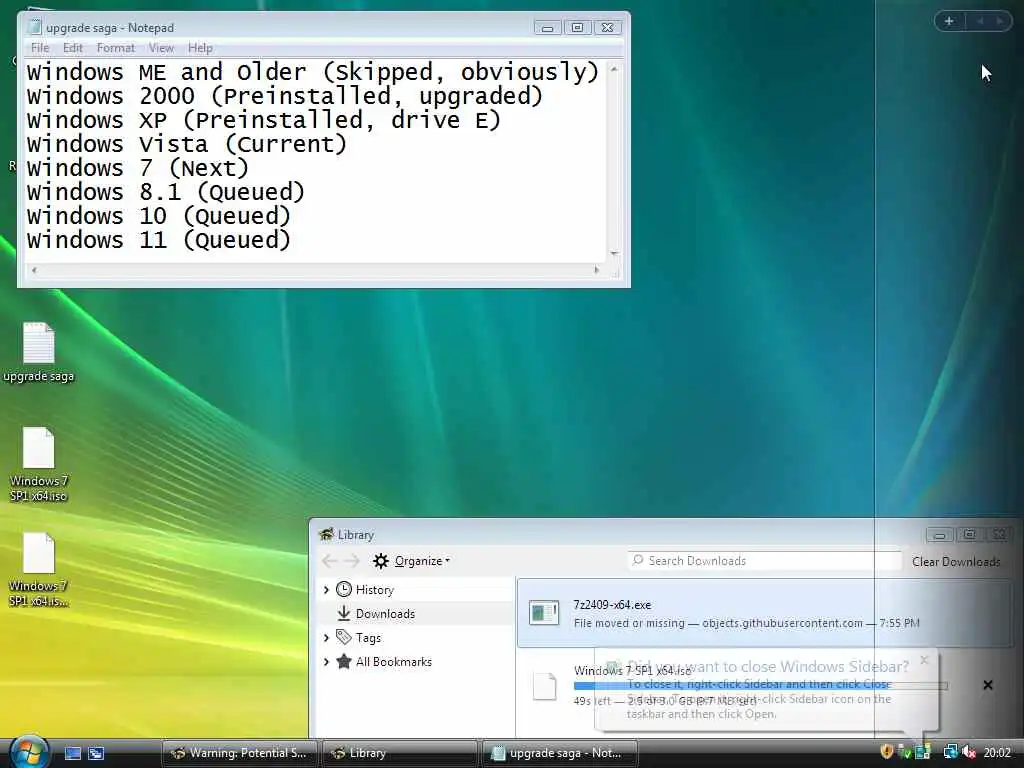Open Notepad File menu
The image size is (1024, 768).
[40, 48]
